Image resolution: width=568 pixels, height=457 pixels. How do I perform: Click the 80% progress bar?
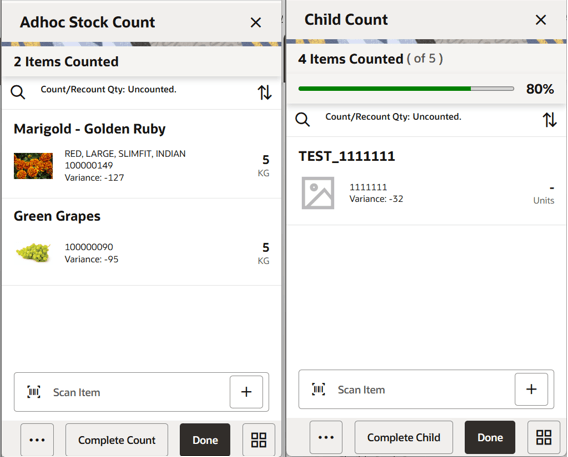(406, 89)
